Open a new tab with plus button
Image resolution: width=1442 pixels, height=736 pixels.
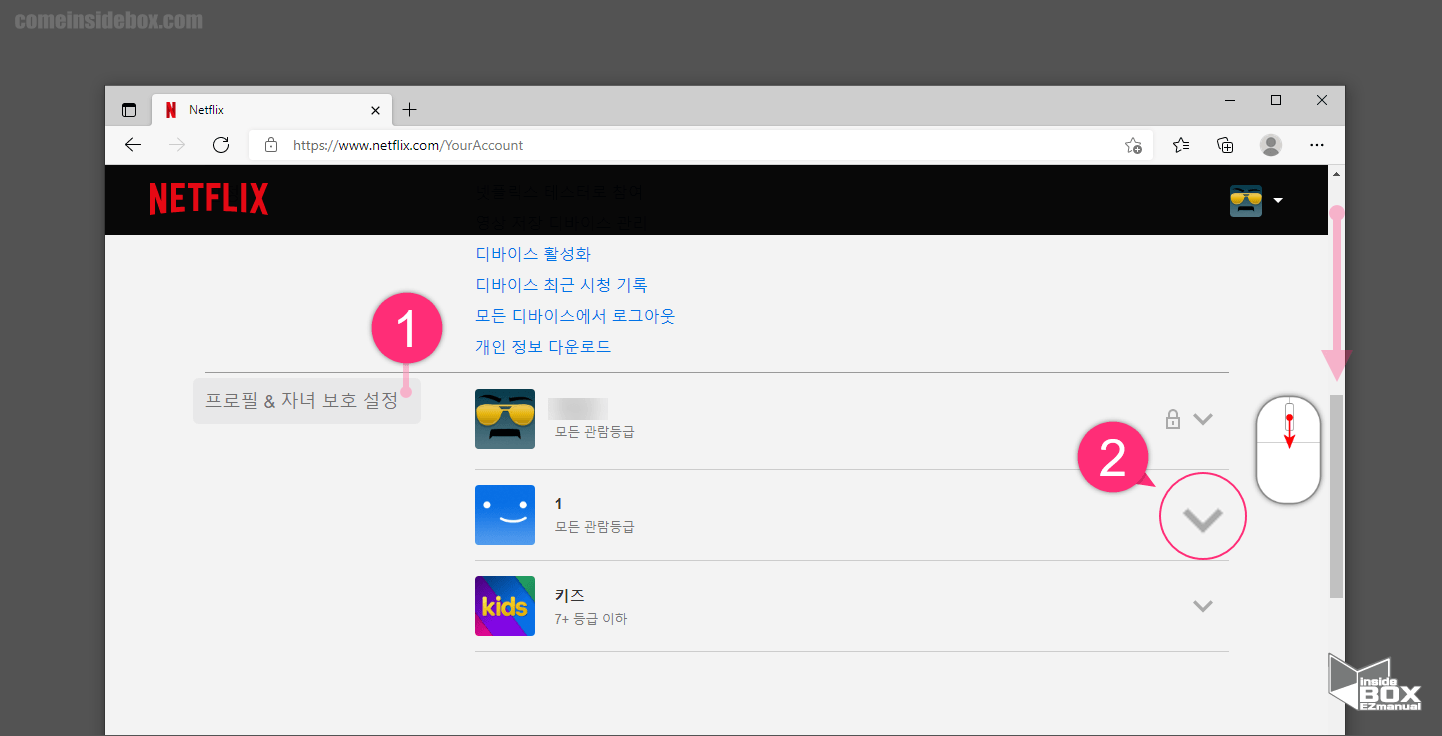[x=409, y=110]
